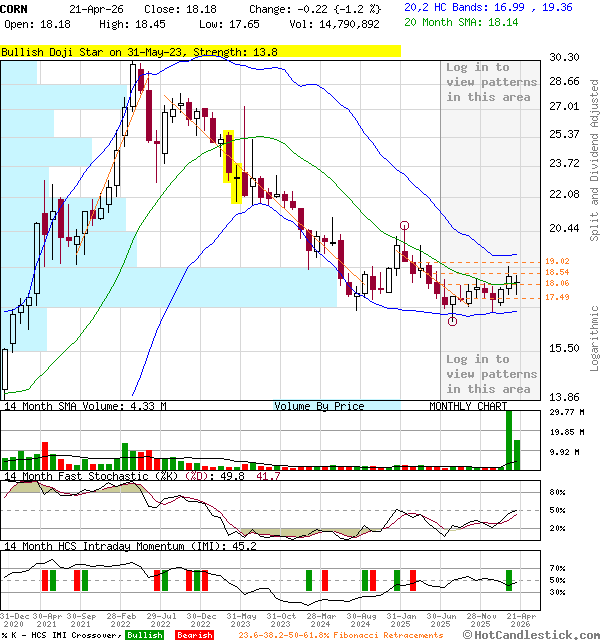Click the red Bearish legend badge
Viewport: 600px width, 640px height.
tap(194, 635)
